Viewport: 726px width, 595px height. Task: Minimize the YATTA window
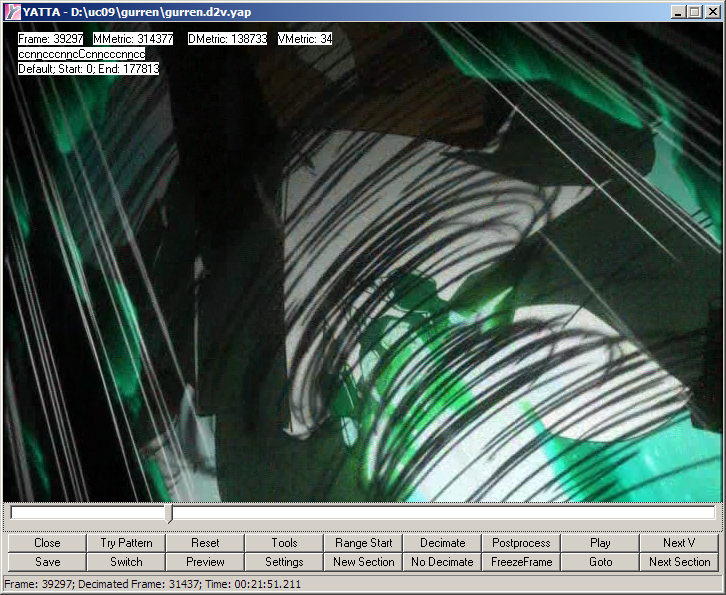pyautogui.click(x=678, y=12)
